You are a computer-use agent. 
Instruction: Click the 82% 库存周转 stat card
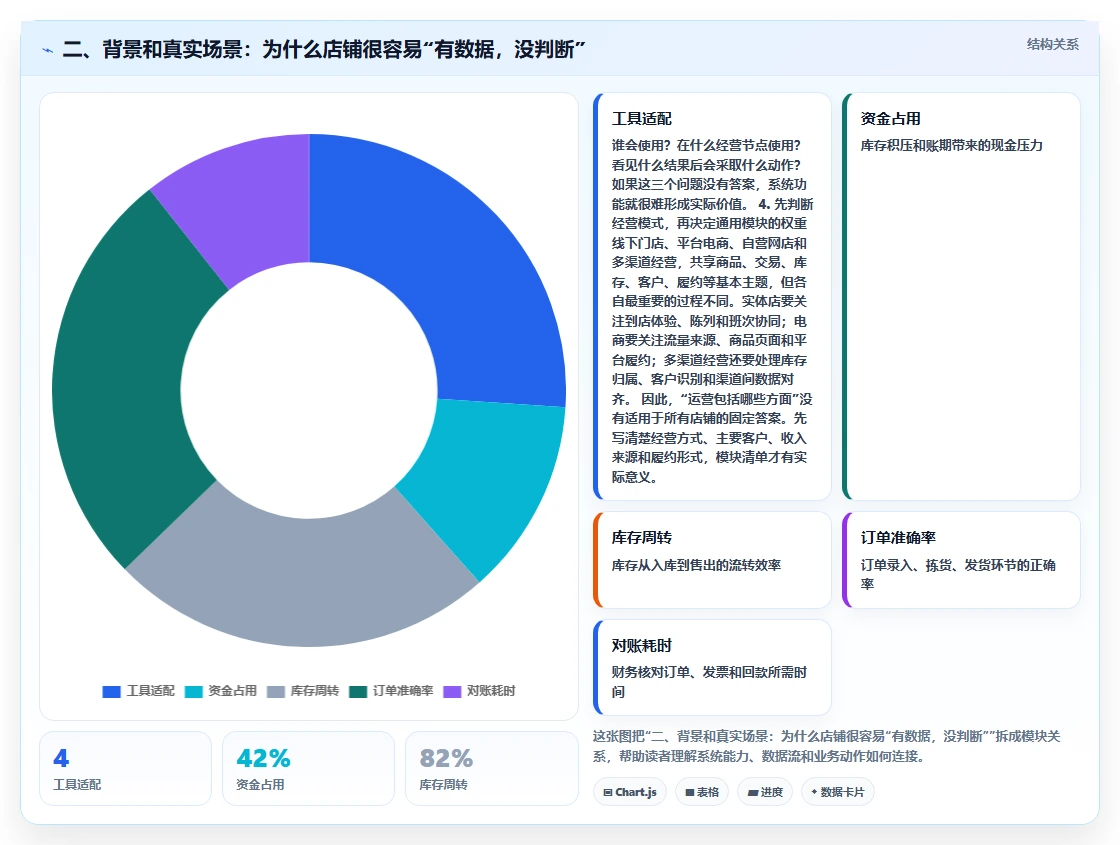click(491, 769)
